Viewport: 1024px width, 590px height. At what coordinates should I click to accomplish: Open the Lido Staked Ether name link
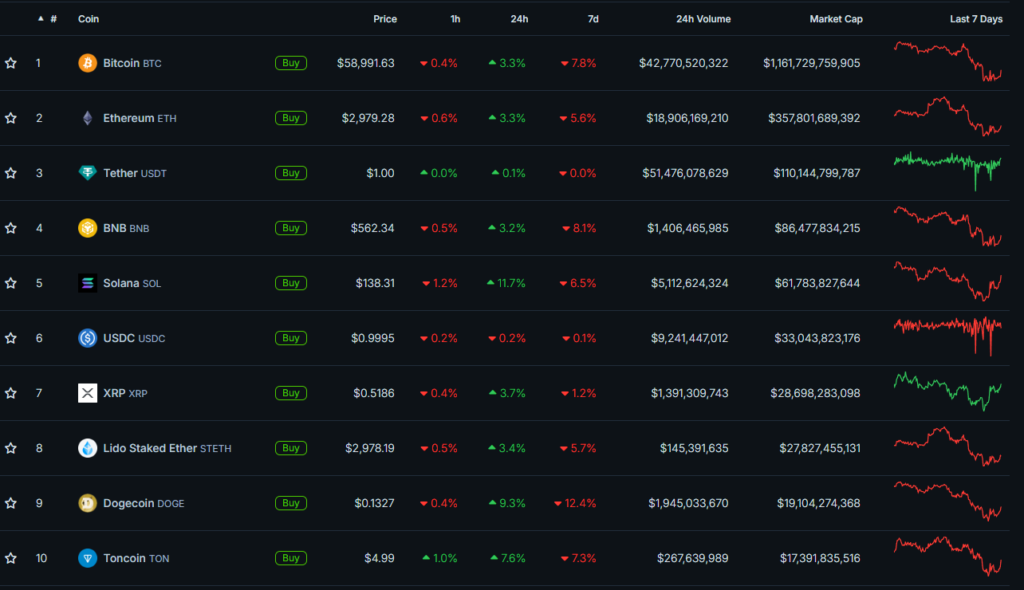click(x=150, y=448)
